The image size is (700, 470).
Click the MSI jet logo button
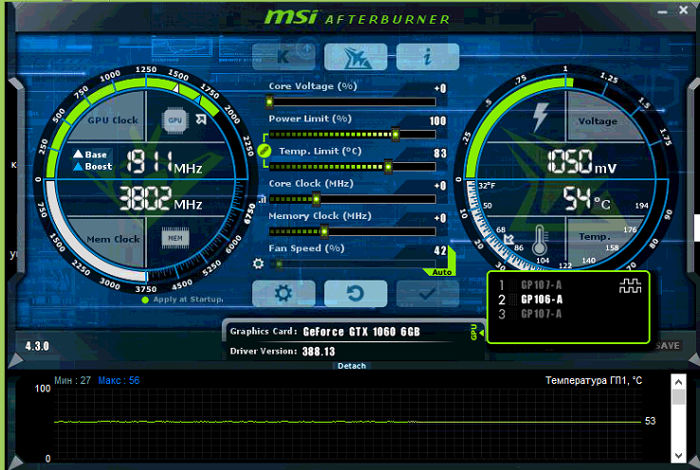coord(356,57)
